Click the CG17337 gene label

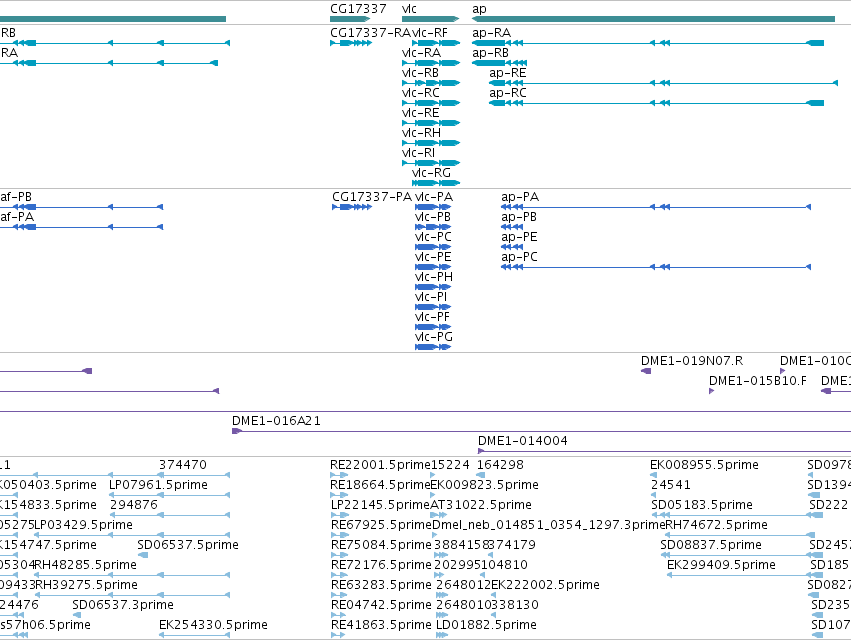click(358, 9)
